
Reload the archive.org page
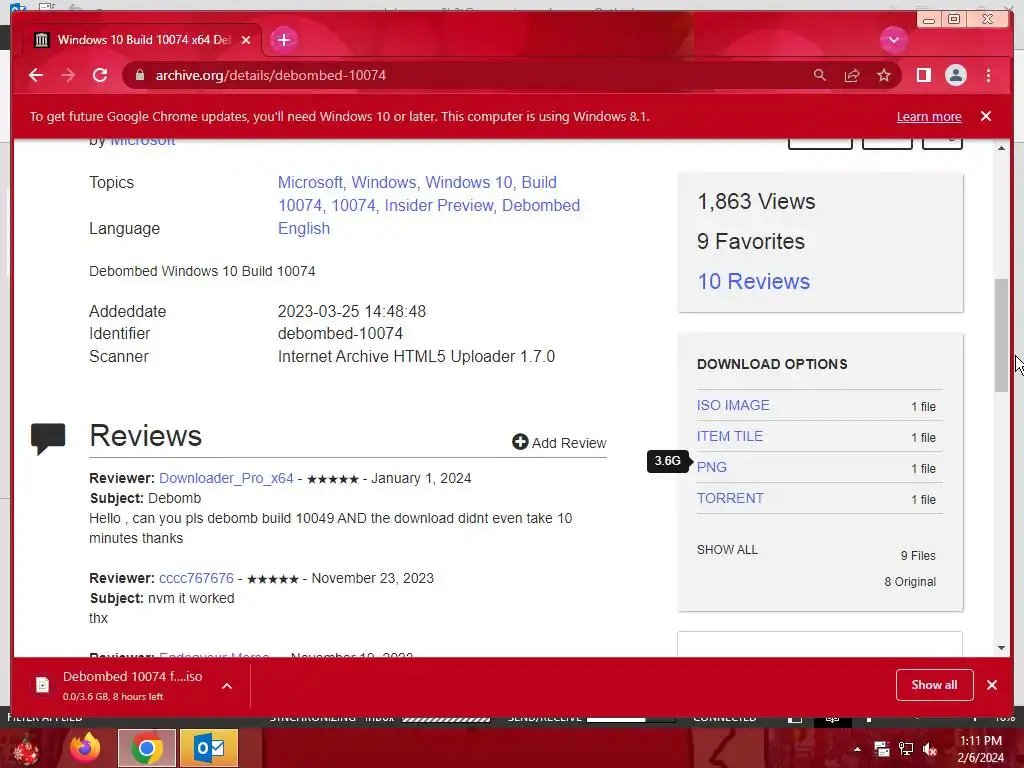(100, 75)
